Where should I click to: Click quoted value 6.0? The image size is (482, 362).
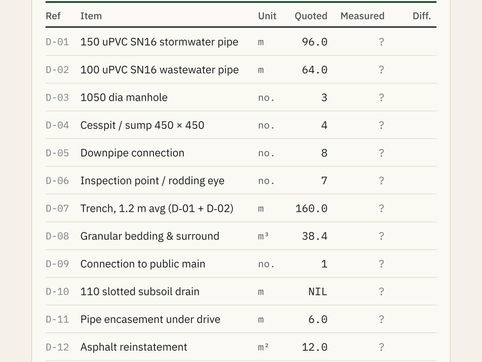318,319
